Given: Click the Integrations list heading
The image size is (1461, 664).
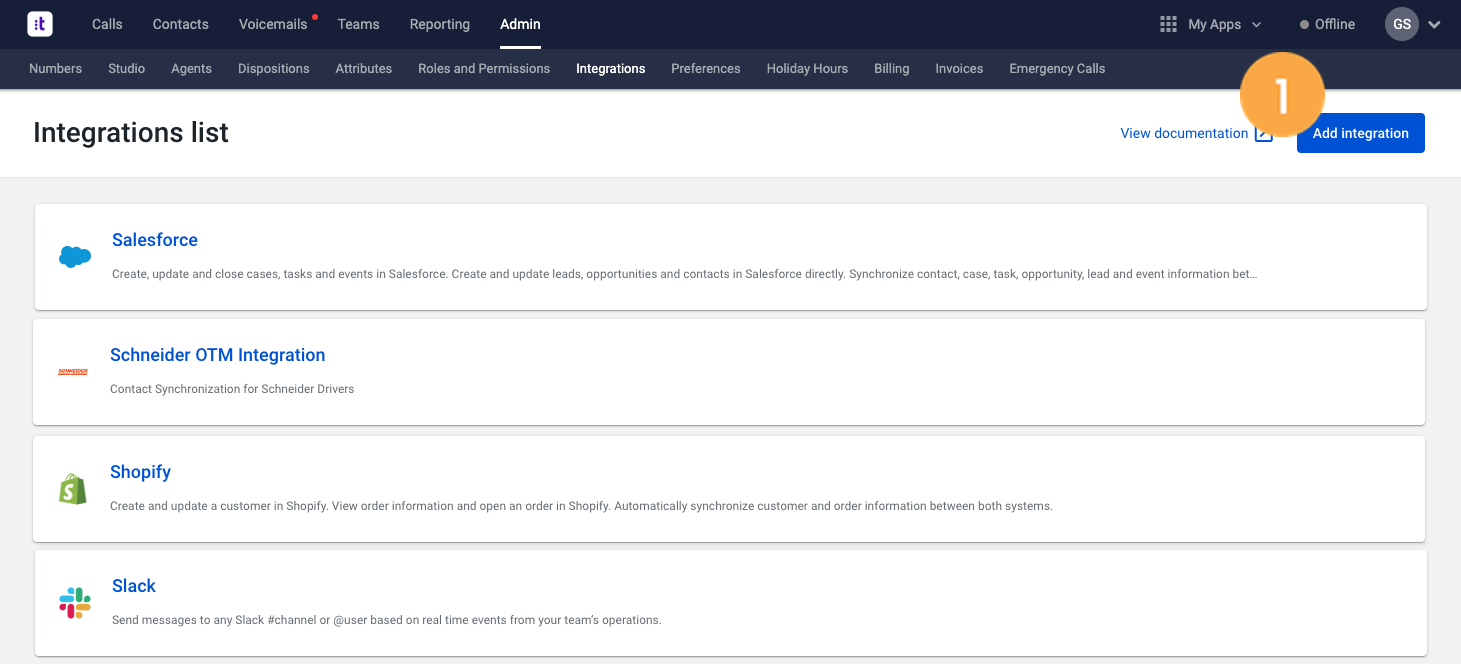Looking at the screenshot, I should click(x=131, y=133).
